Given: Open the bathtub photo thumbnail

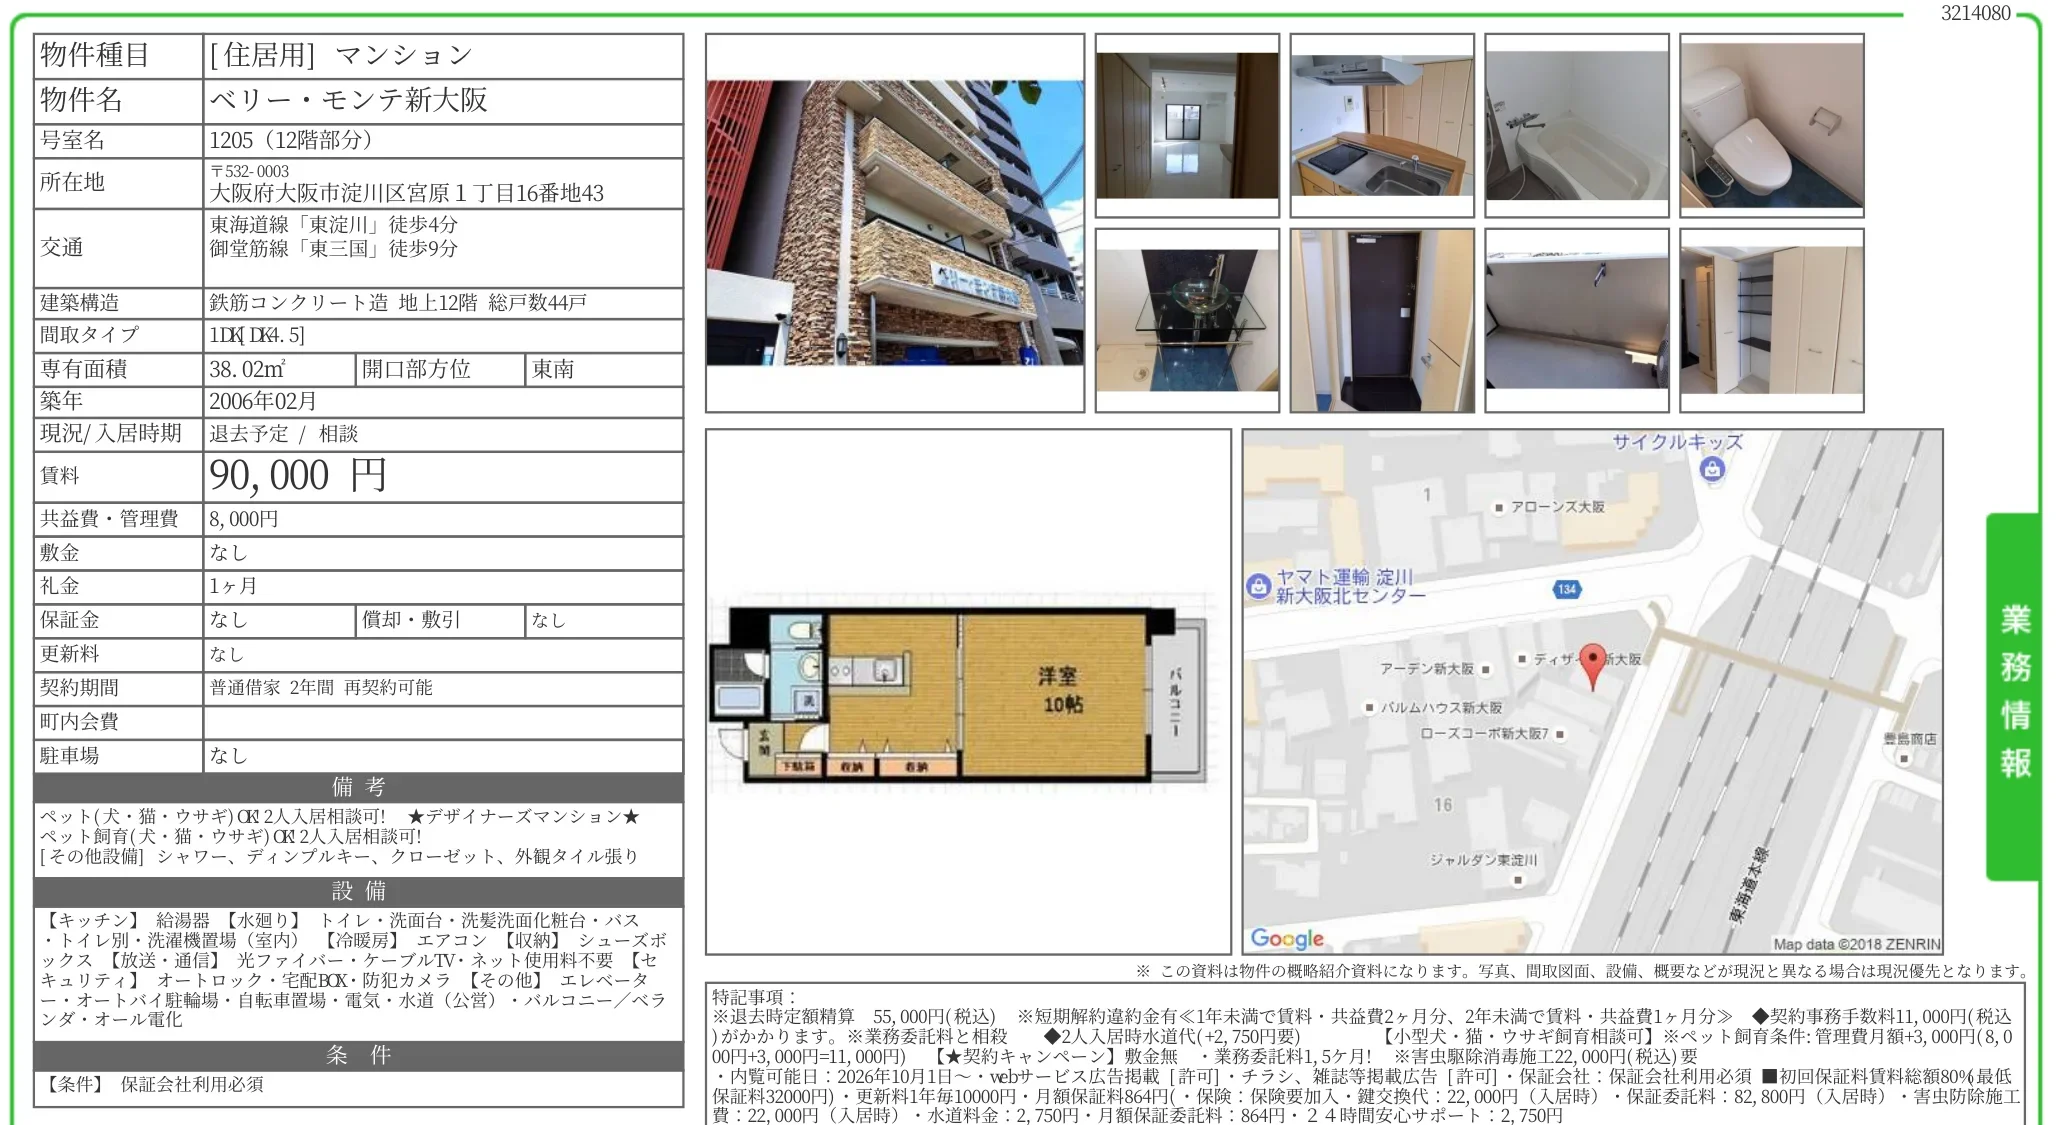Looking at the screenshot, I should pyautogui.click(x=1577, y=126).
